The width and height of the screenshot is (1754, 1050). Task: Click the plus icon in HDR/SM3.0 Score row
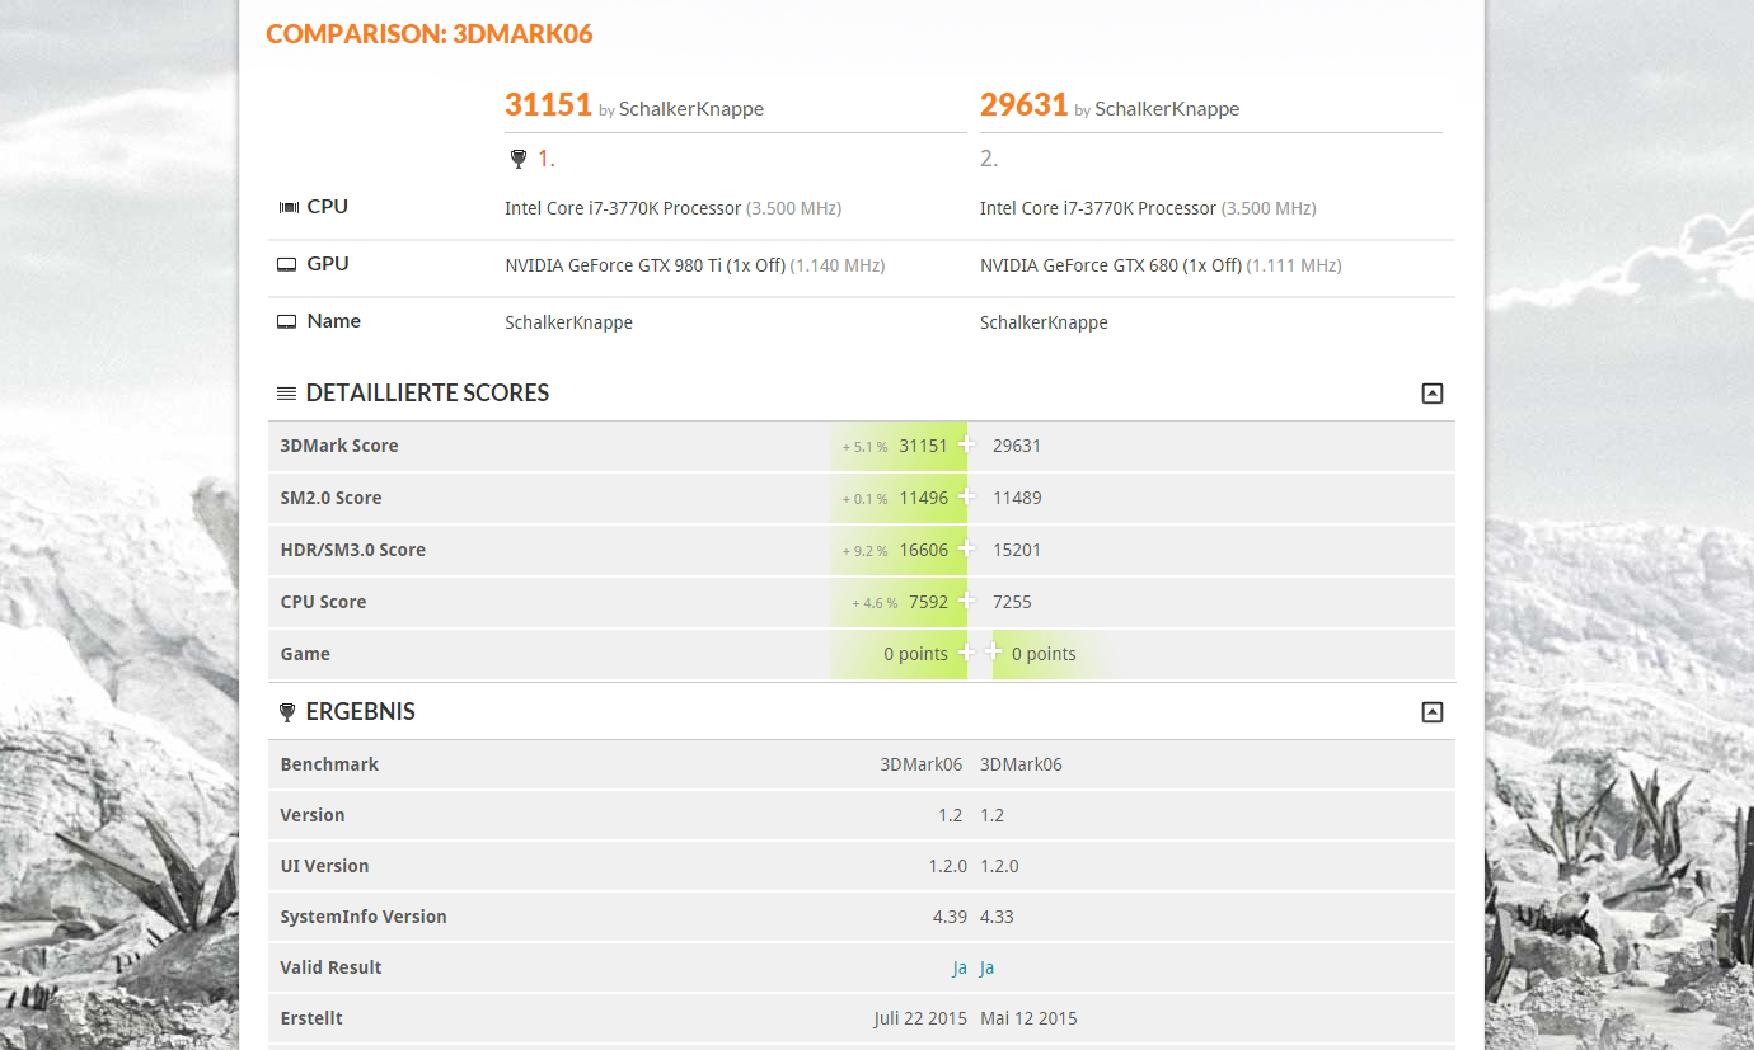[966, 549]
